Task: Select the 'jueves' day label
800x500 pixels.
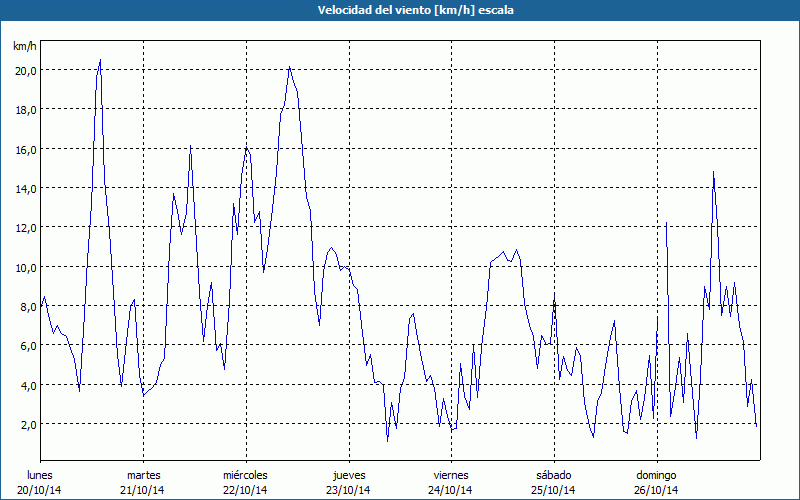Action: click(348, 475)
